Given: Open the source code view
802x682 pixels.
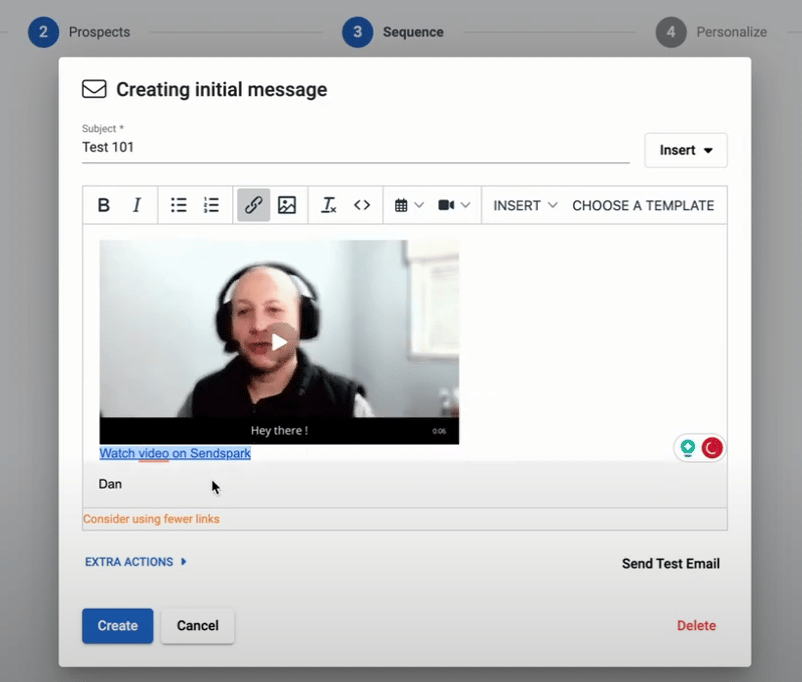Looking at the screenshot, I should [362, 205].
